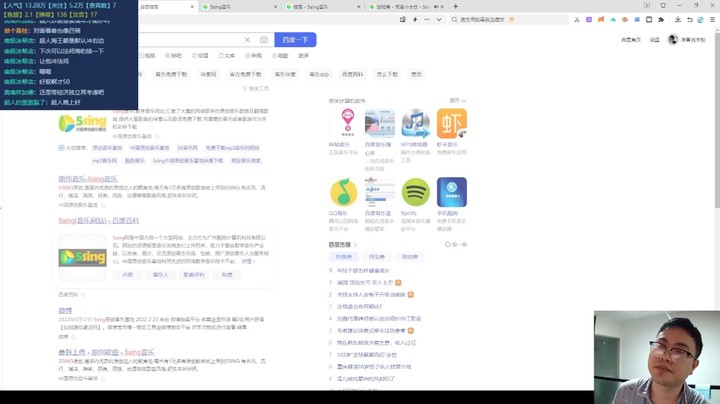Open related search 56音乐网
Screen dimensions: 720x404
tap(187, 148)
